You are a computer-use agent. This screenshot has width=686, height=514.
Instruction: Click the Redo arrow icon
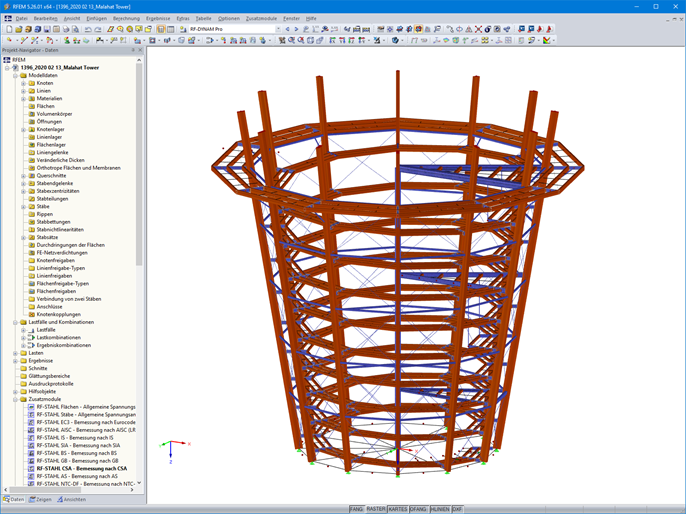[x=98, y=29]
